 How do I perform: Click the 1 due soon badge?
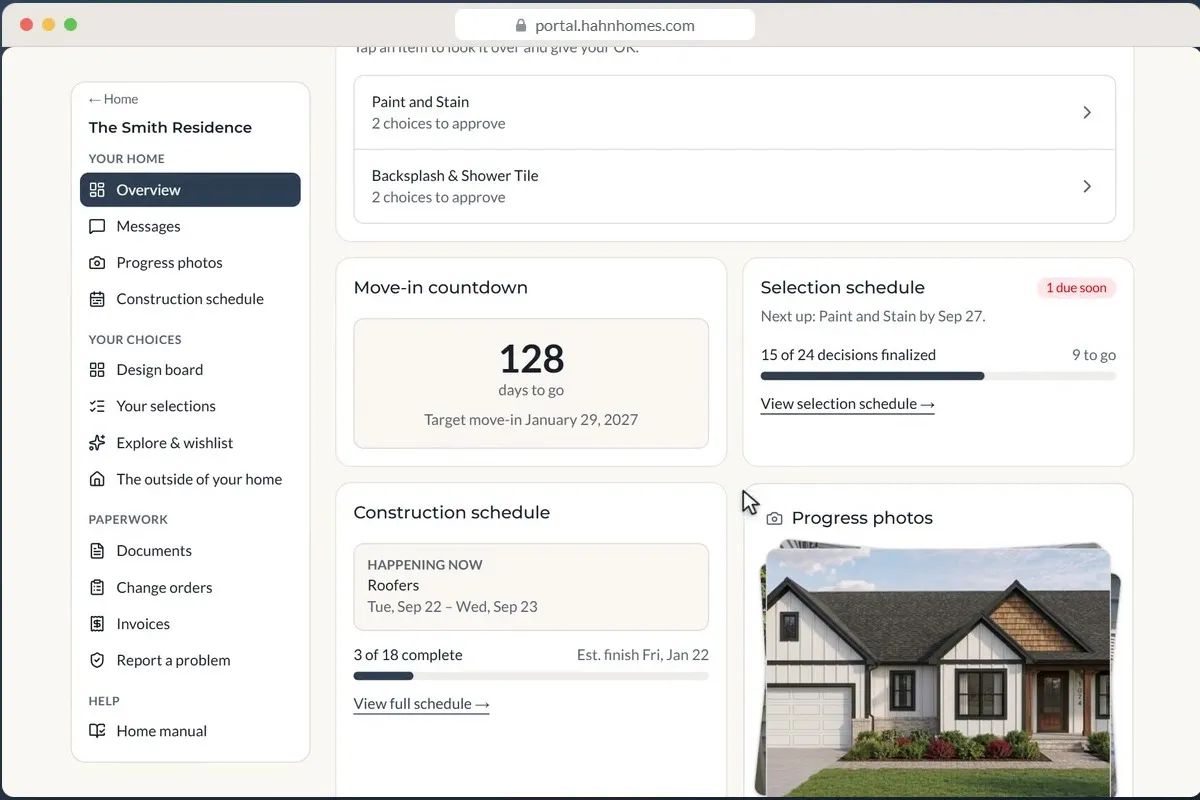(x=1076, y=288)
